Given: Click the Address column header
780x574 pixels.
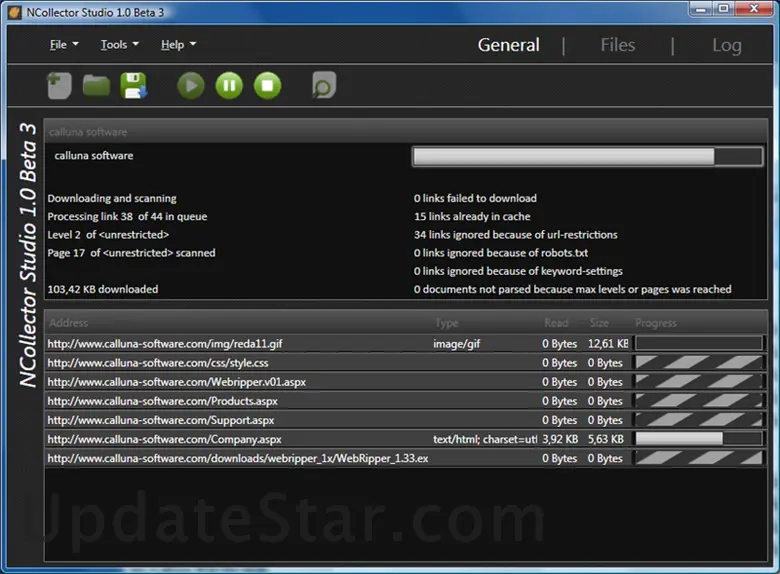Looking at the screenshot, I should point(69,323).
